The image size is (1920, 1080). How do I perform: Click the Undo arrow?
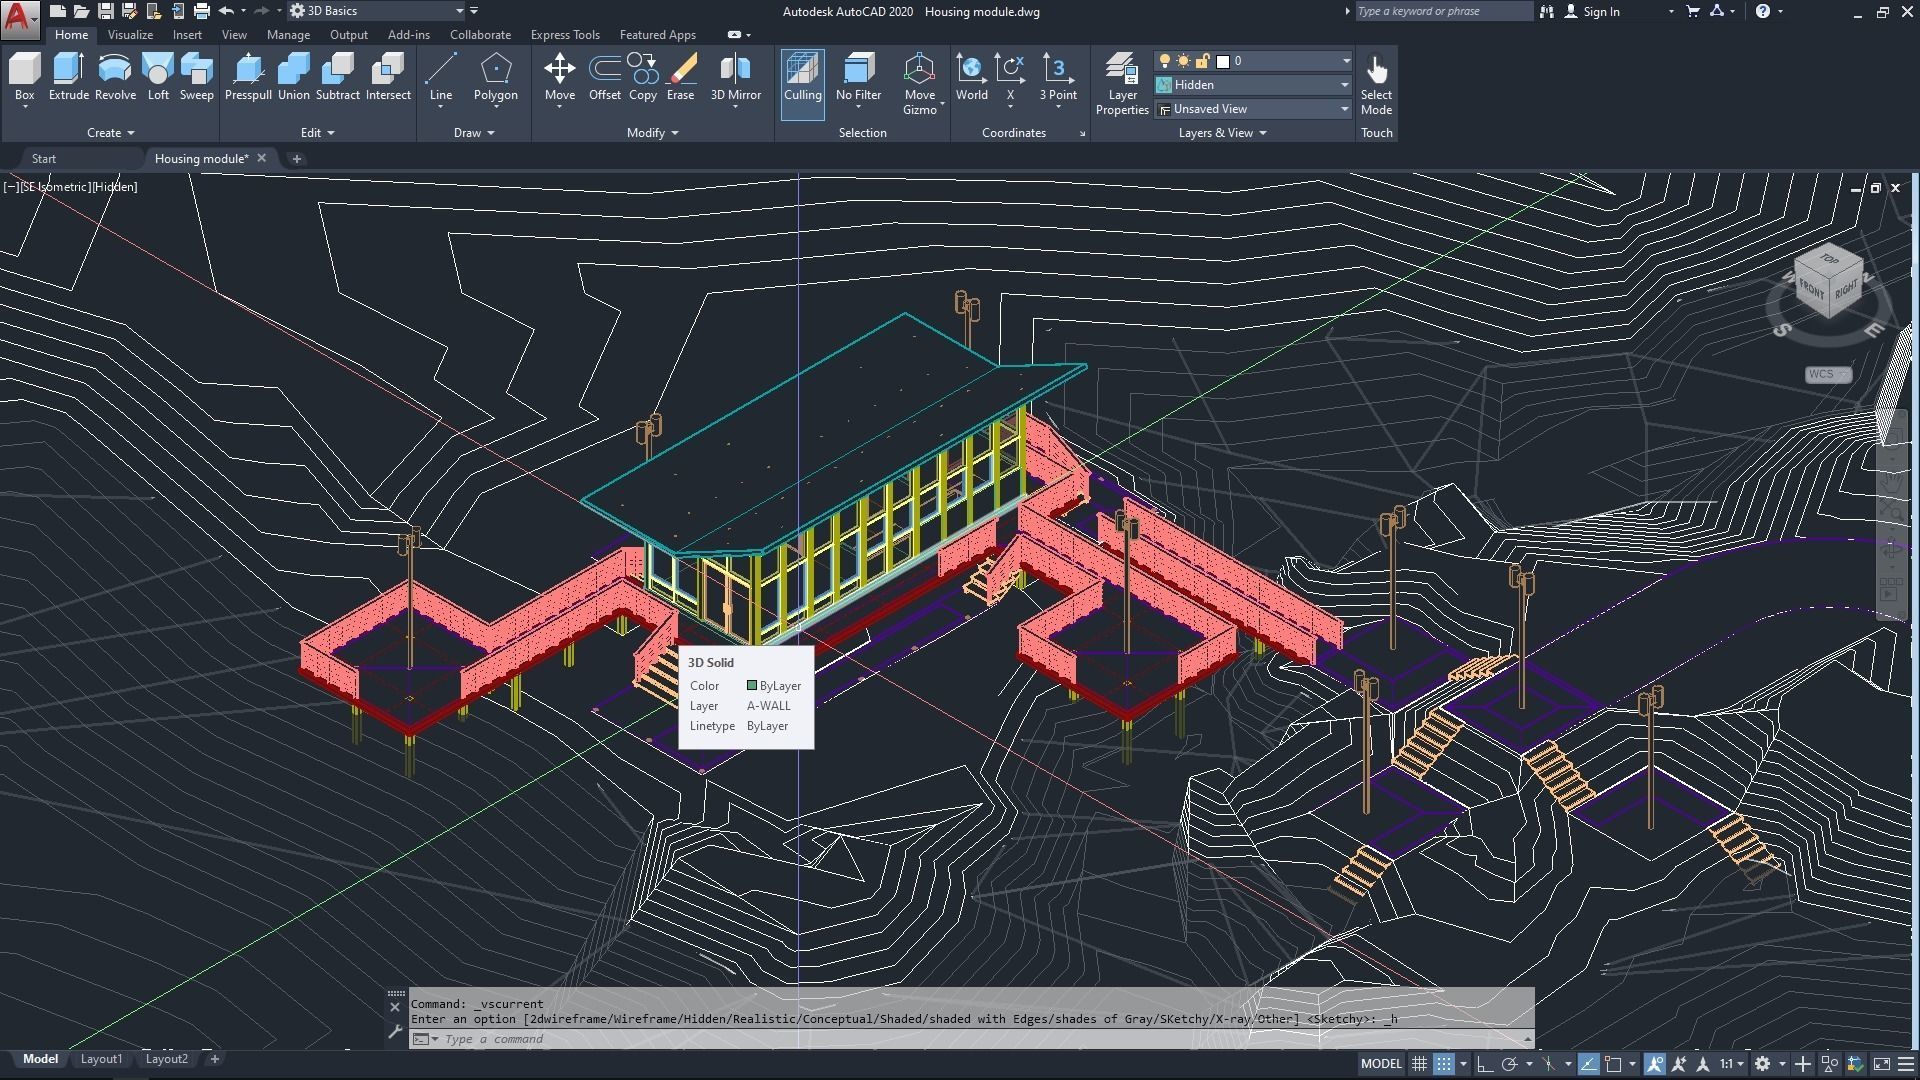click(x=226, y=11)
